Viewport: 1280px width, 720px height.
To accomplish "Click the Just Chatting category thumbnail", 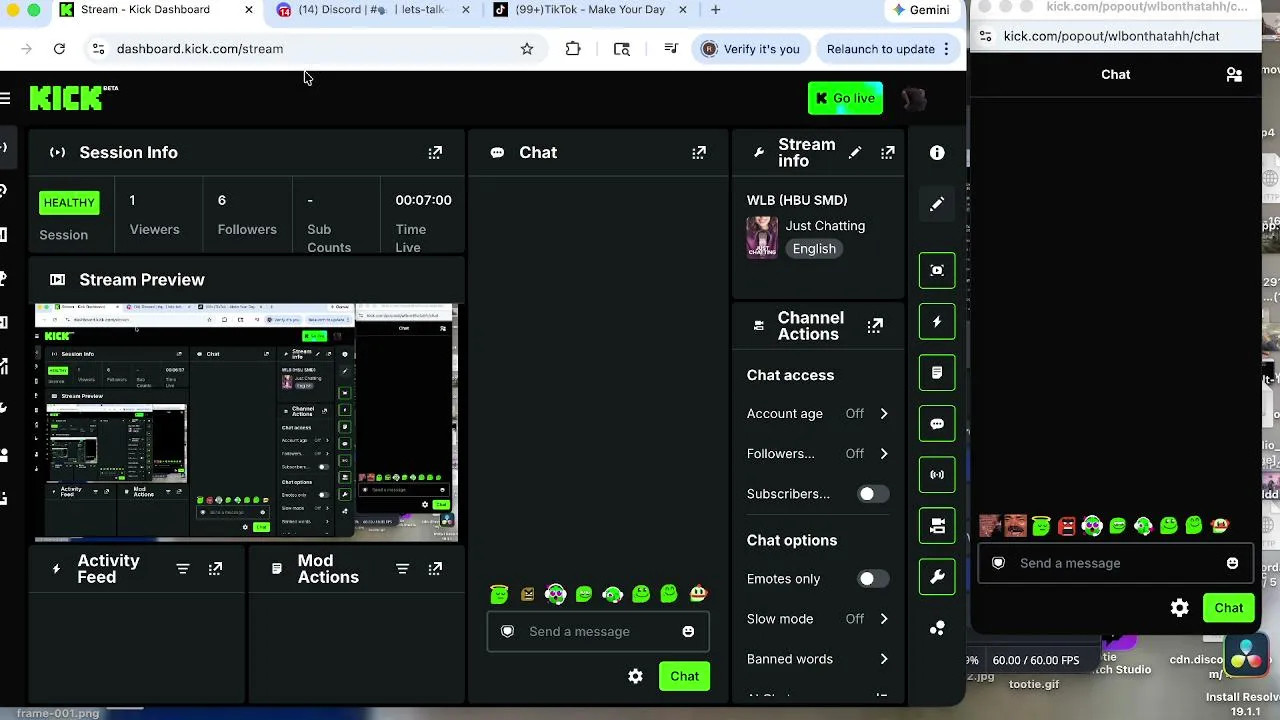I will [762, 237].
